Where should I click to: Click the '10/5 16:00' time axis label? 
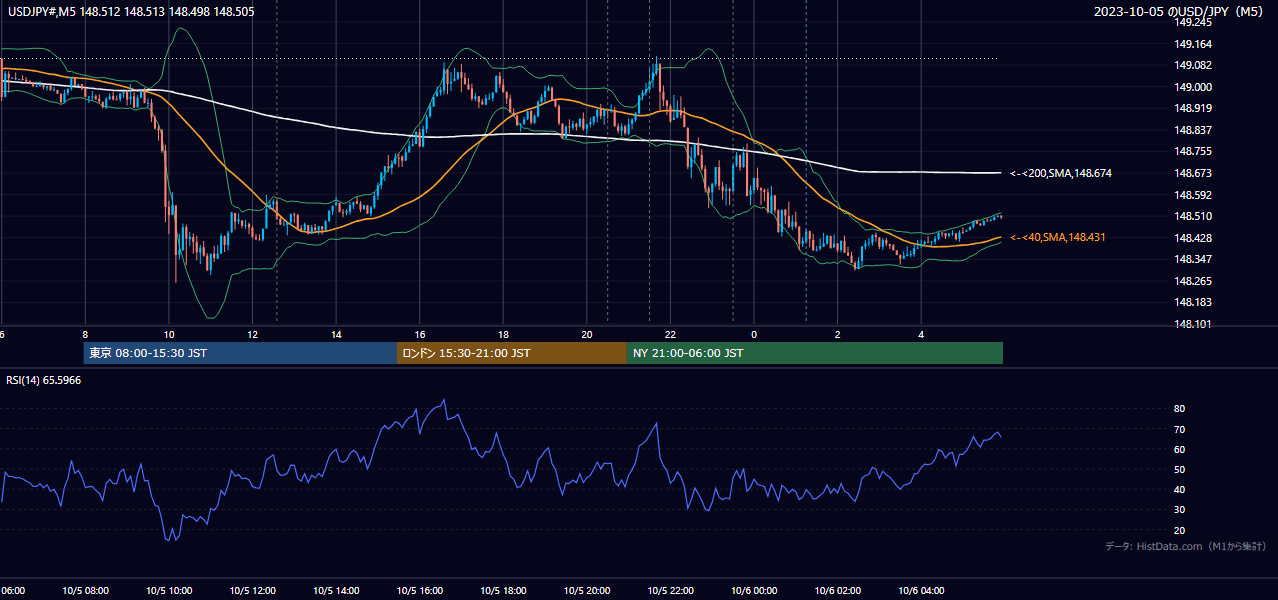click(x=420, y=591)
